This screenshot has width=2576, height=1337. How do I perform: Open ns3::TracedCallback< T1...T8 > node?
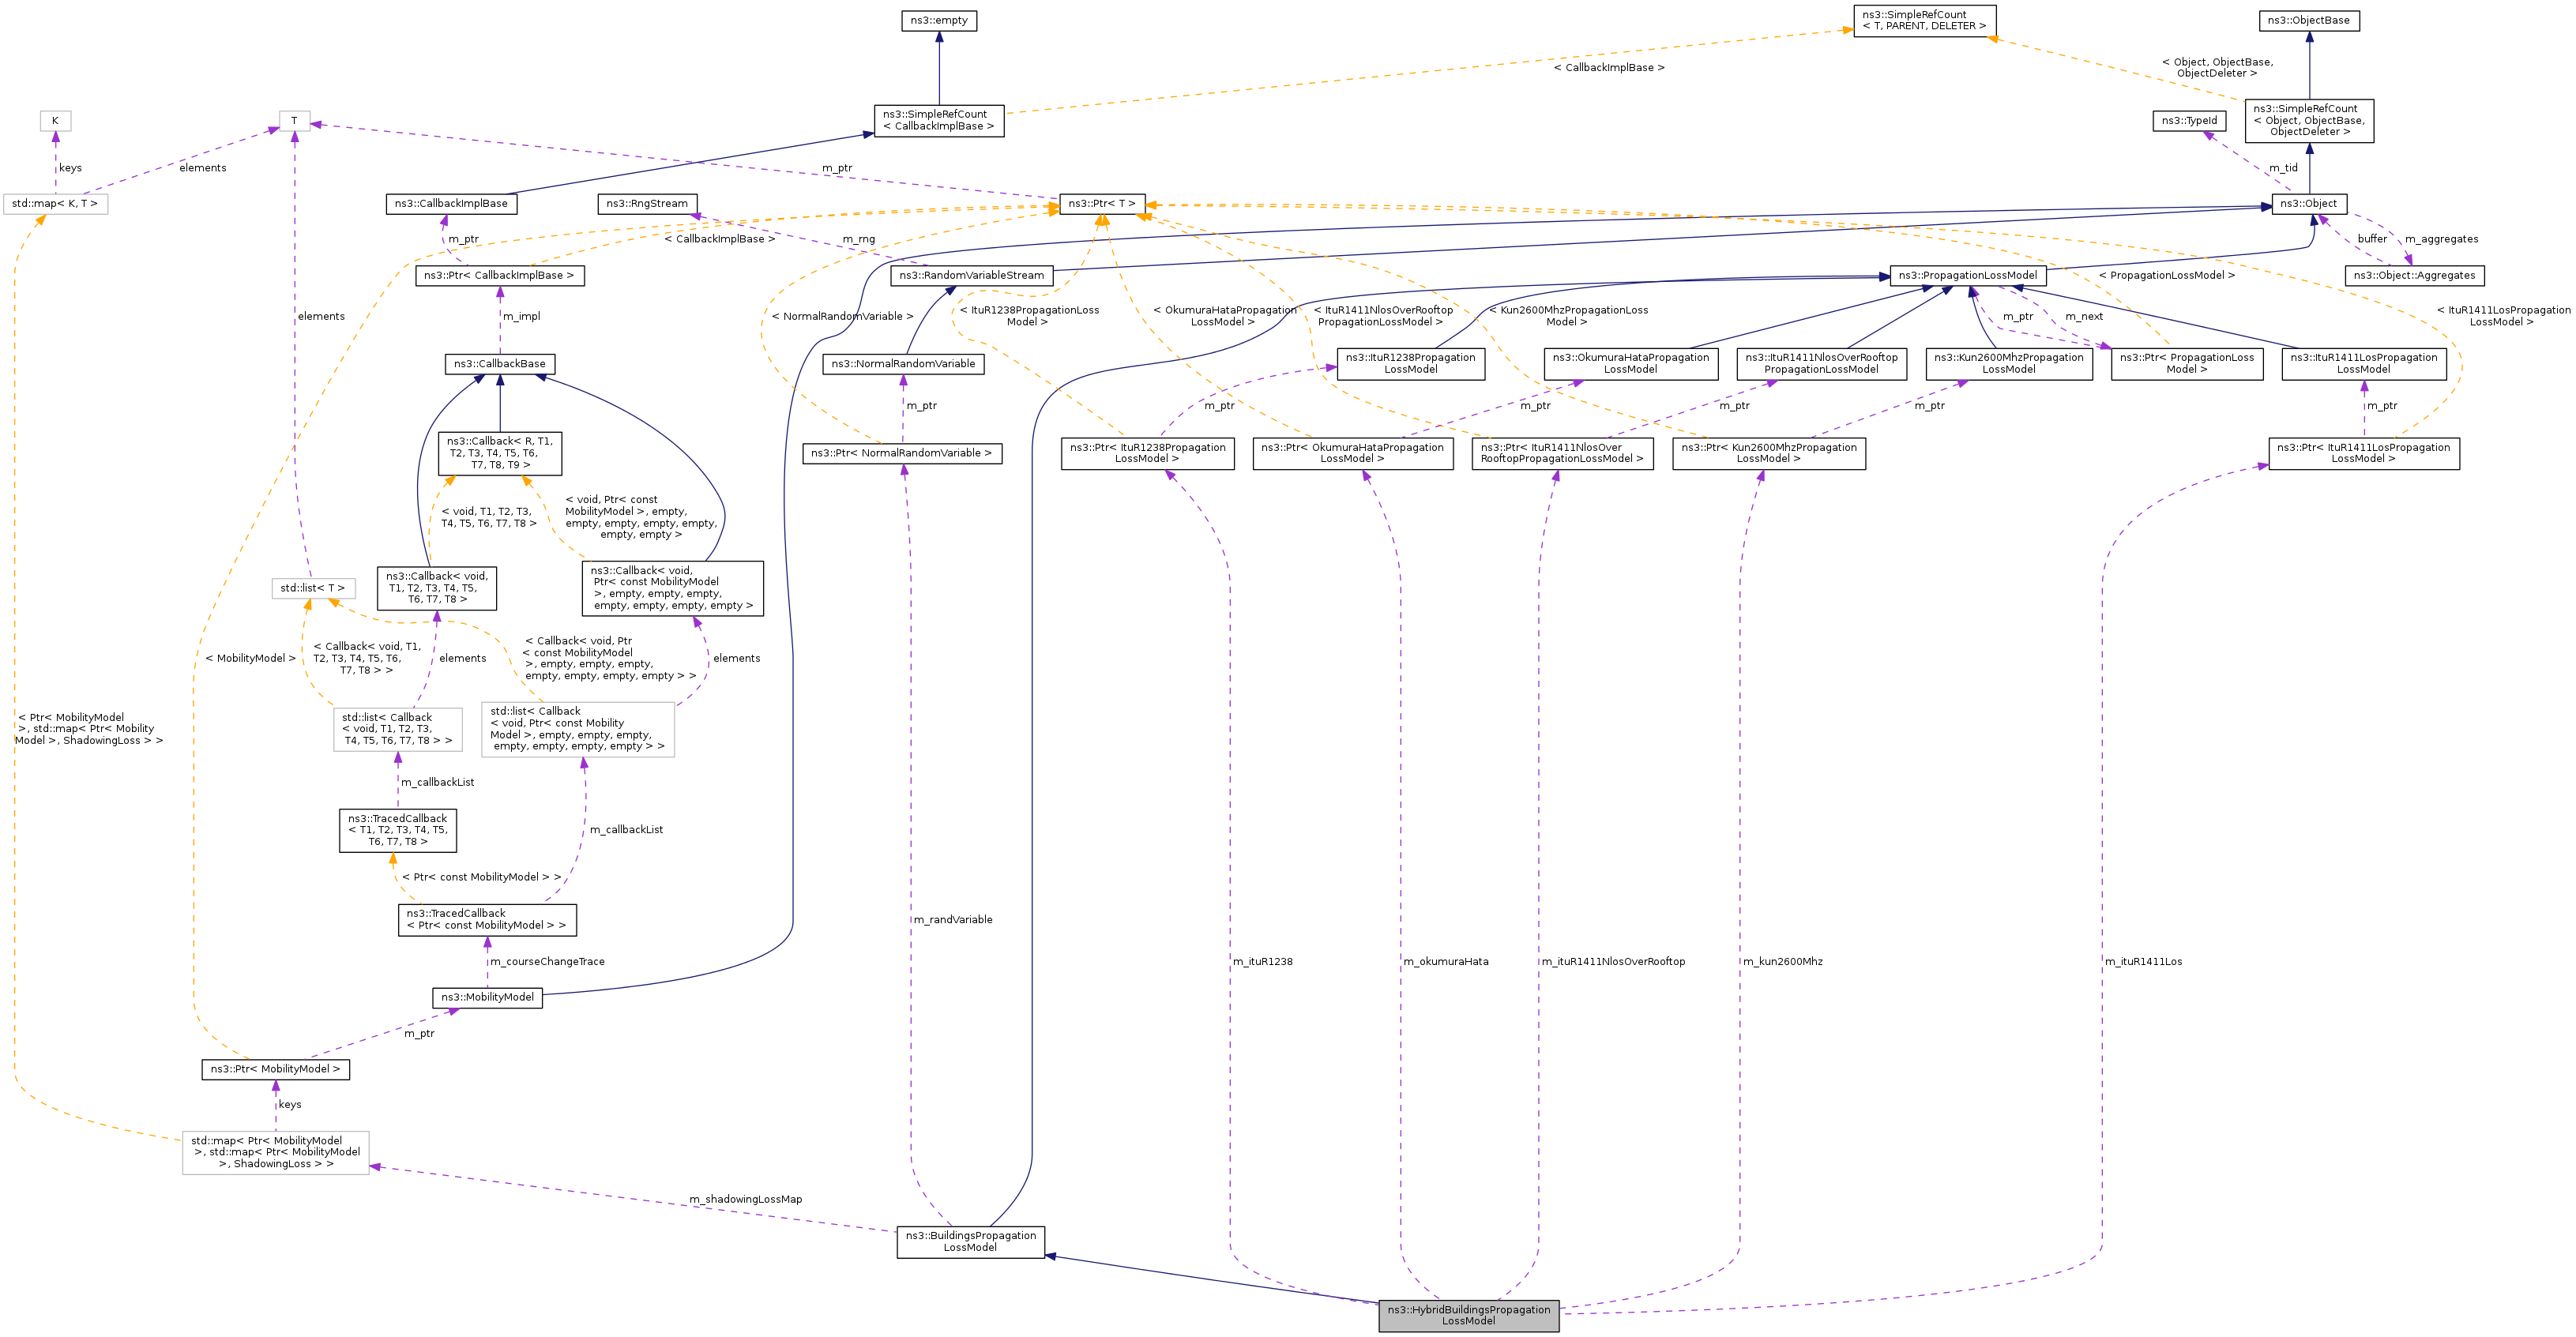point(397,830)
